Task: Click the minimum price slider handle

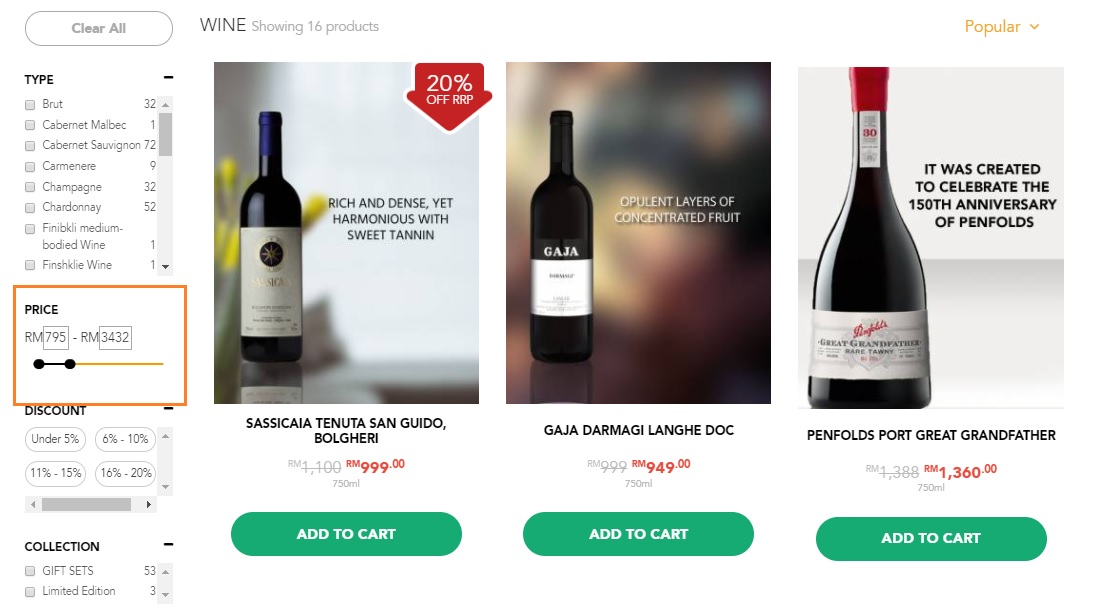Action: (x=39, y=364)
